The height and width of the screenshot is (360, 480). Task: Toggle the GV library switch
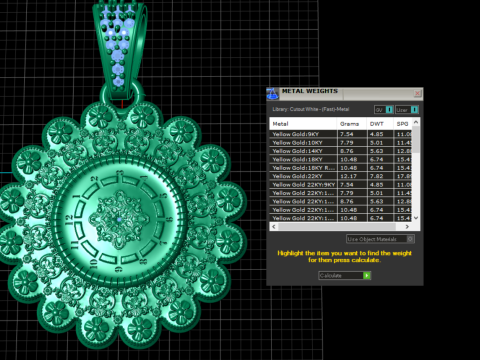pyautogui.click(x=383, y=109)
